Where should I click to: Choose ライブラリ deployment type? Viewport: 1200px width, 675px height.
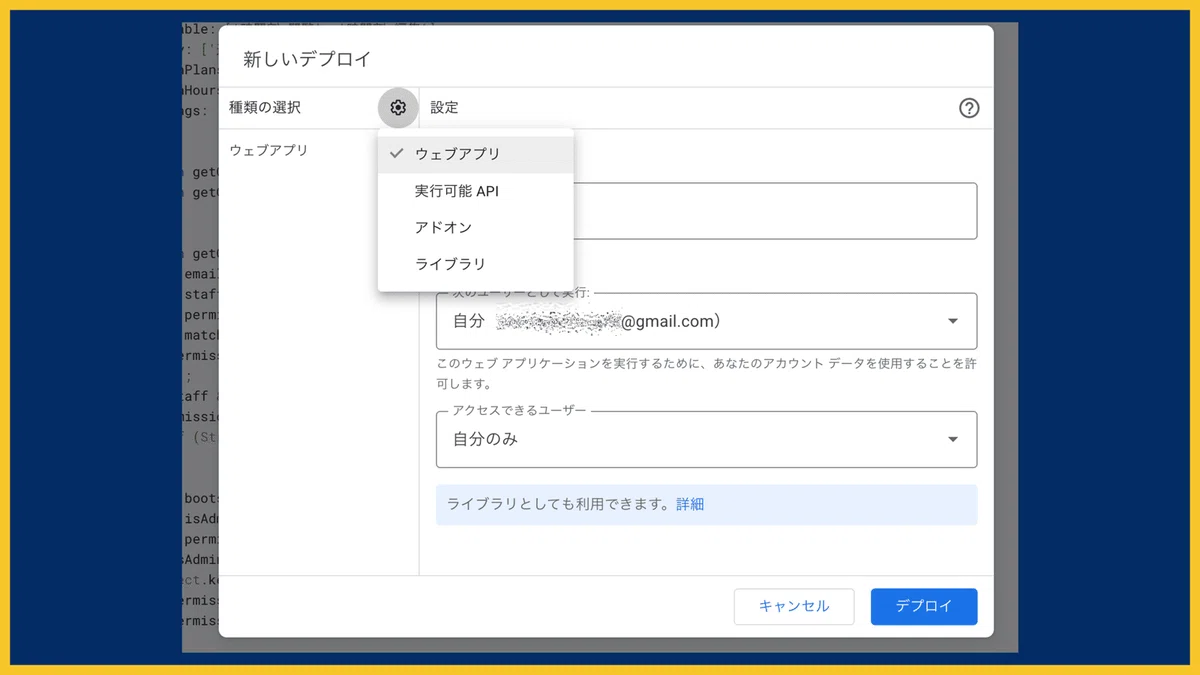coord(476,264)
